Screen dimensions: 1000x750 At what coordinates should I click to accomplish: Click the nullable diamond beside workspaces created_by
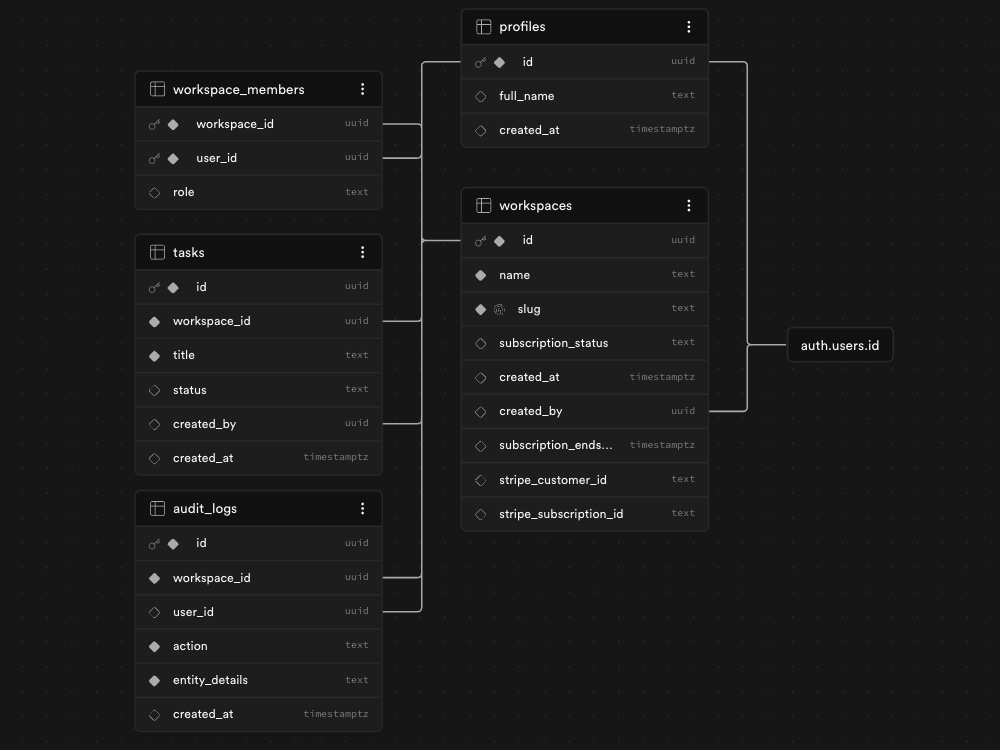tap(481, 412)
